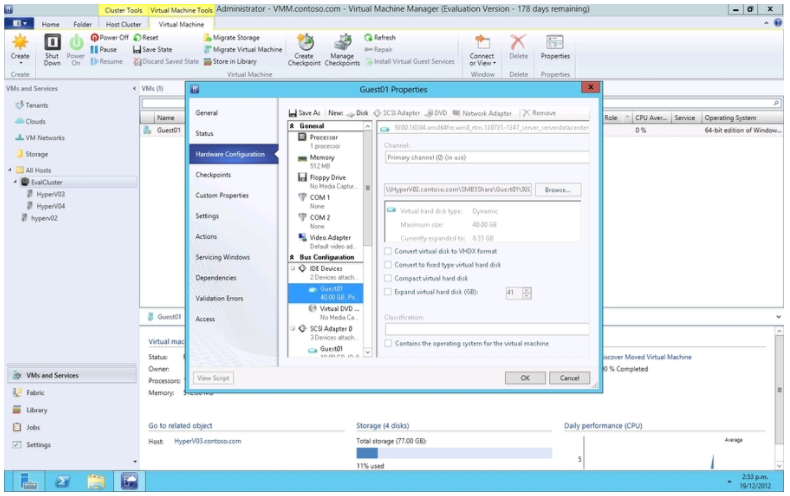Open the Checkpoints properties page
790x496 pixels.
pos(213,175)
